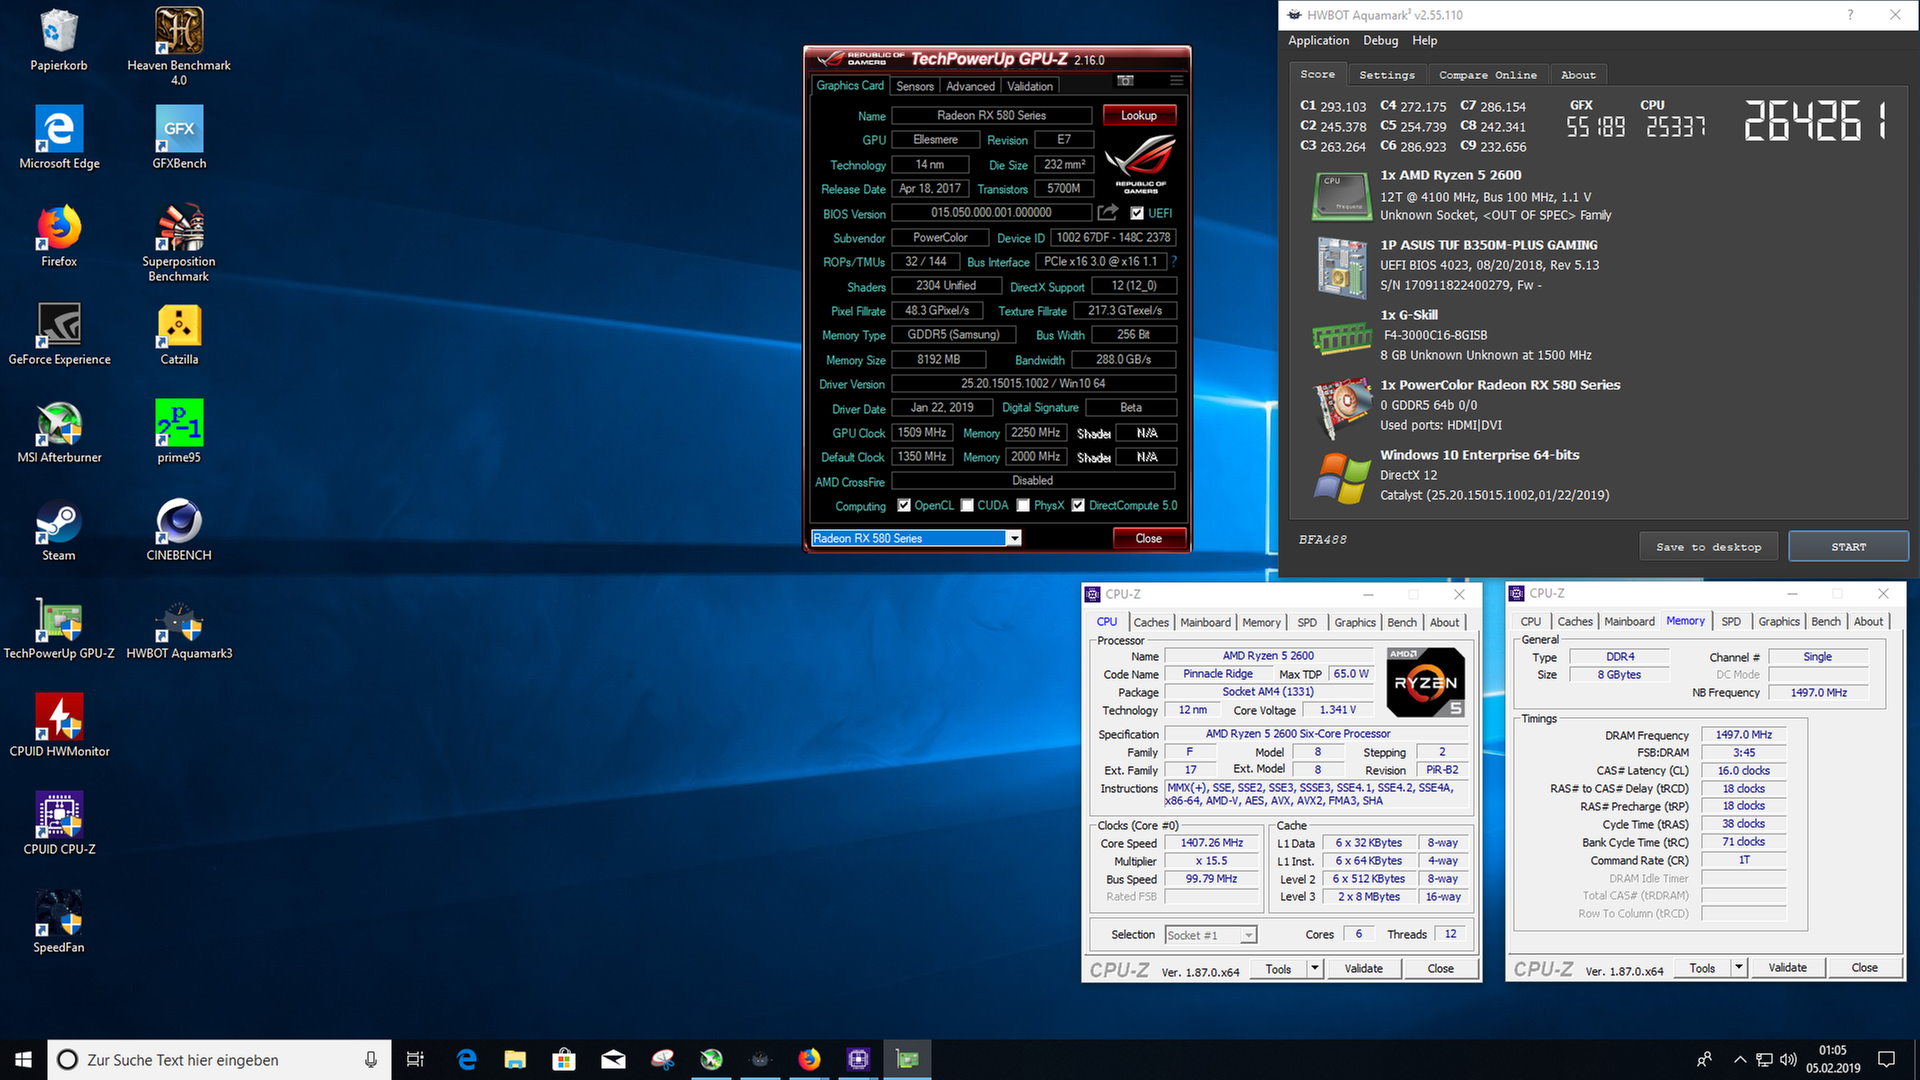This screenshot has height=1080, width=1920.
Task: Open CPUID HWMonitor desktop icon
Action: [59, 726]
